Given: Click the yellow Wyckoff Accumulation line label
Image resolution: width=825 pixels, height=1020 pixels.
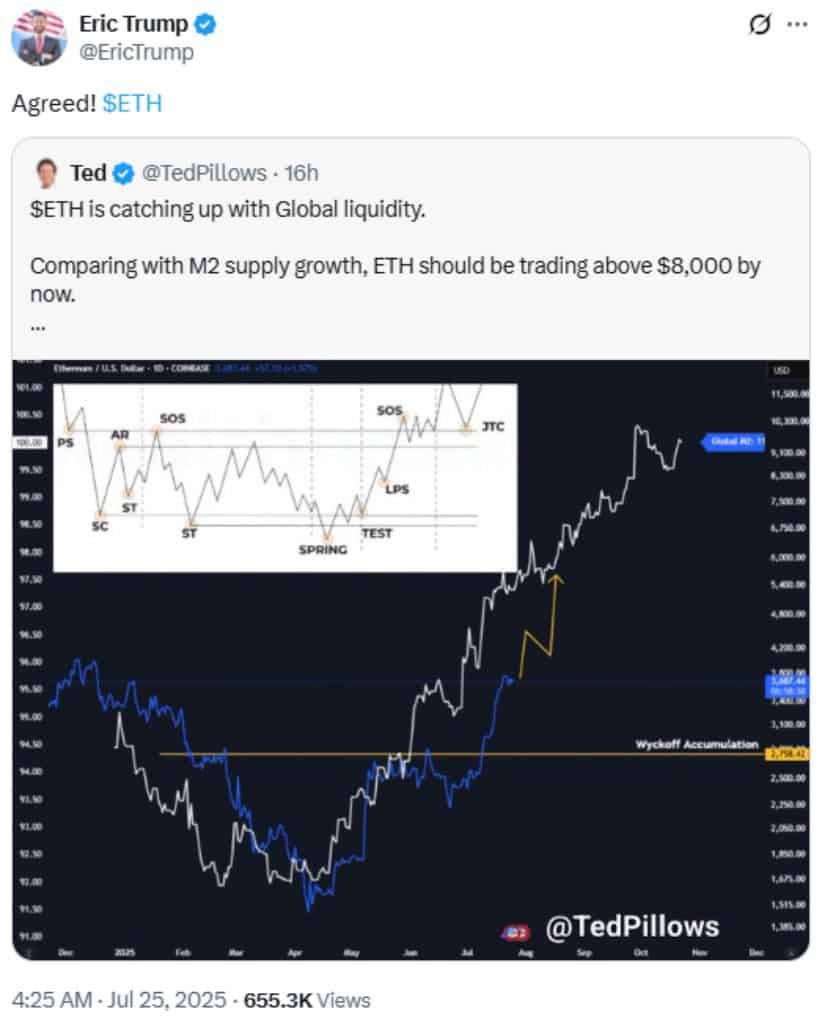Looking at the screenshot, I should [696, 744].
